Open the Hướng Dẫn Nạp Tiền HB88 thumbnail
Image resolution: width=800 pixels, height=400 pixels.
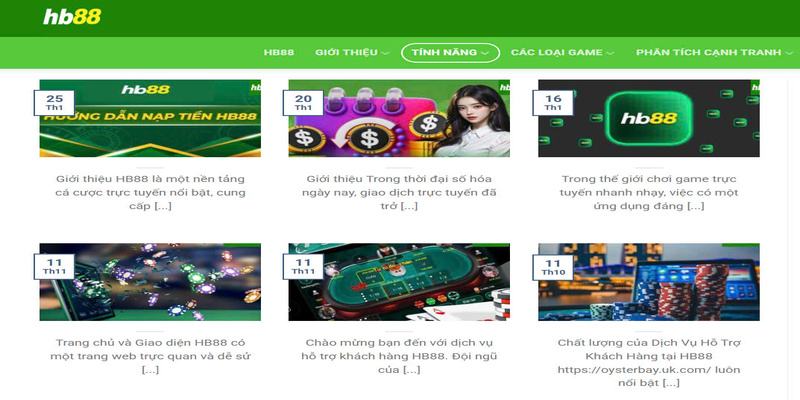coord(150,118)
